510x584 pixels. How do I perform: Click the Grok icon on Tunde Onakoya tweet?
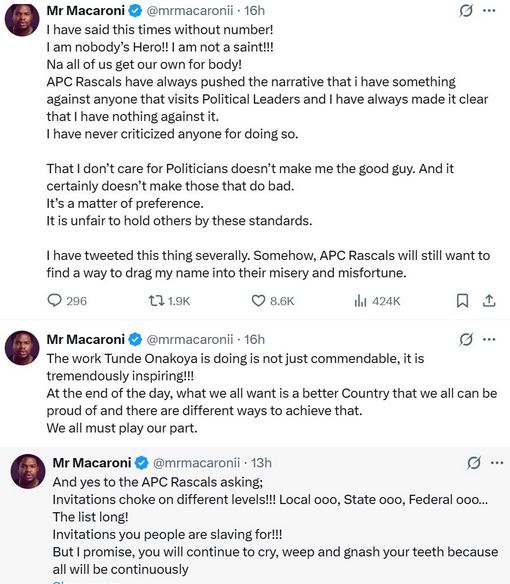click(x=466, y=339)
